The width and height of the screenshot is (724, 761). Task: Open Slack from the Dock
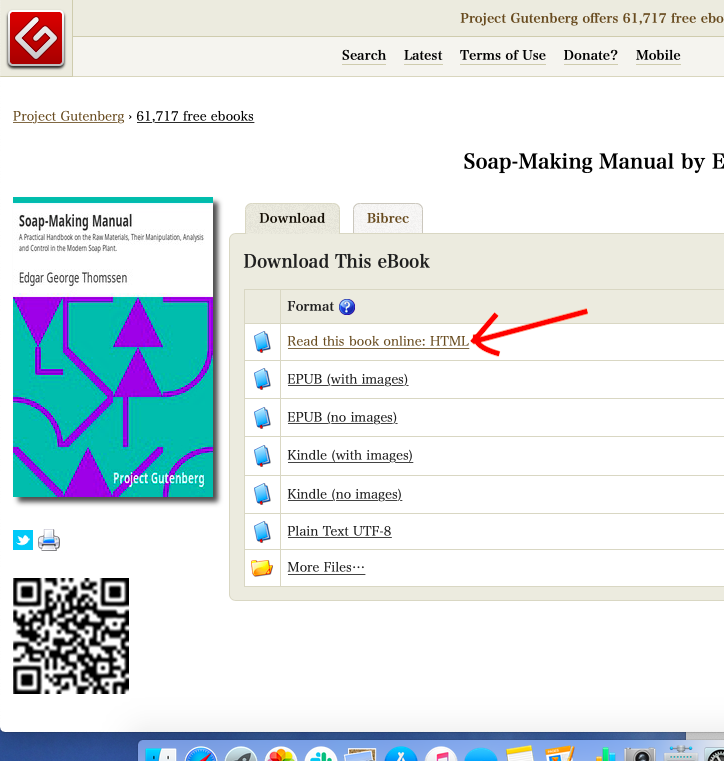click(x=321, y=755)
